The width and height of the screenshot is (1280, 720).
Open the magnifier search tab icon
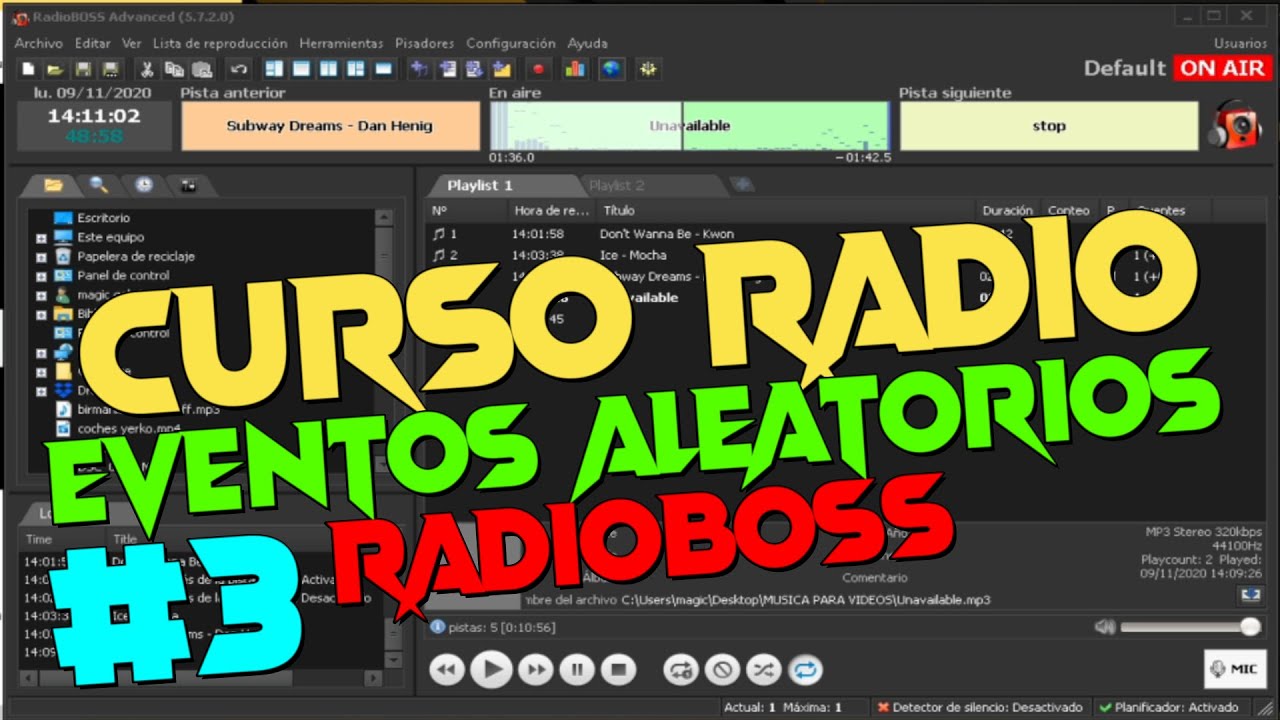point(98,185)
